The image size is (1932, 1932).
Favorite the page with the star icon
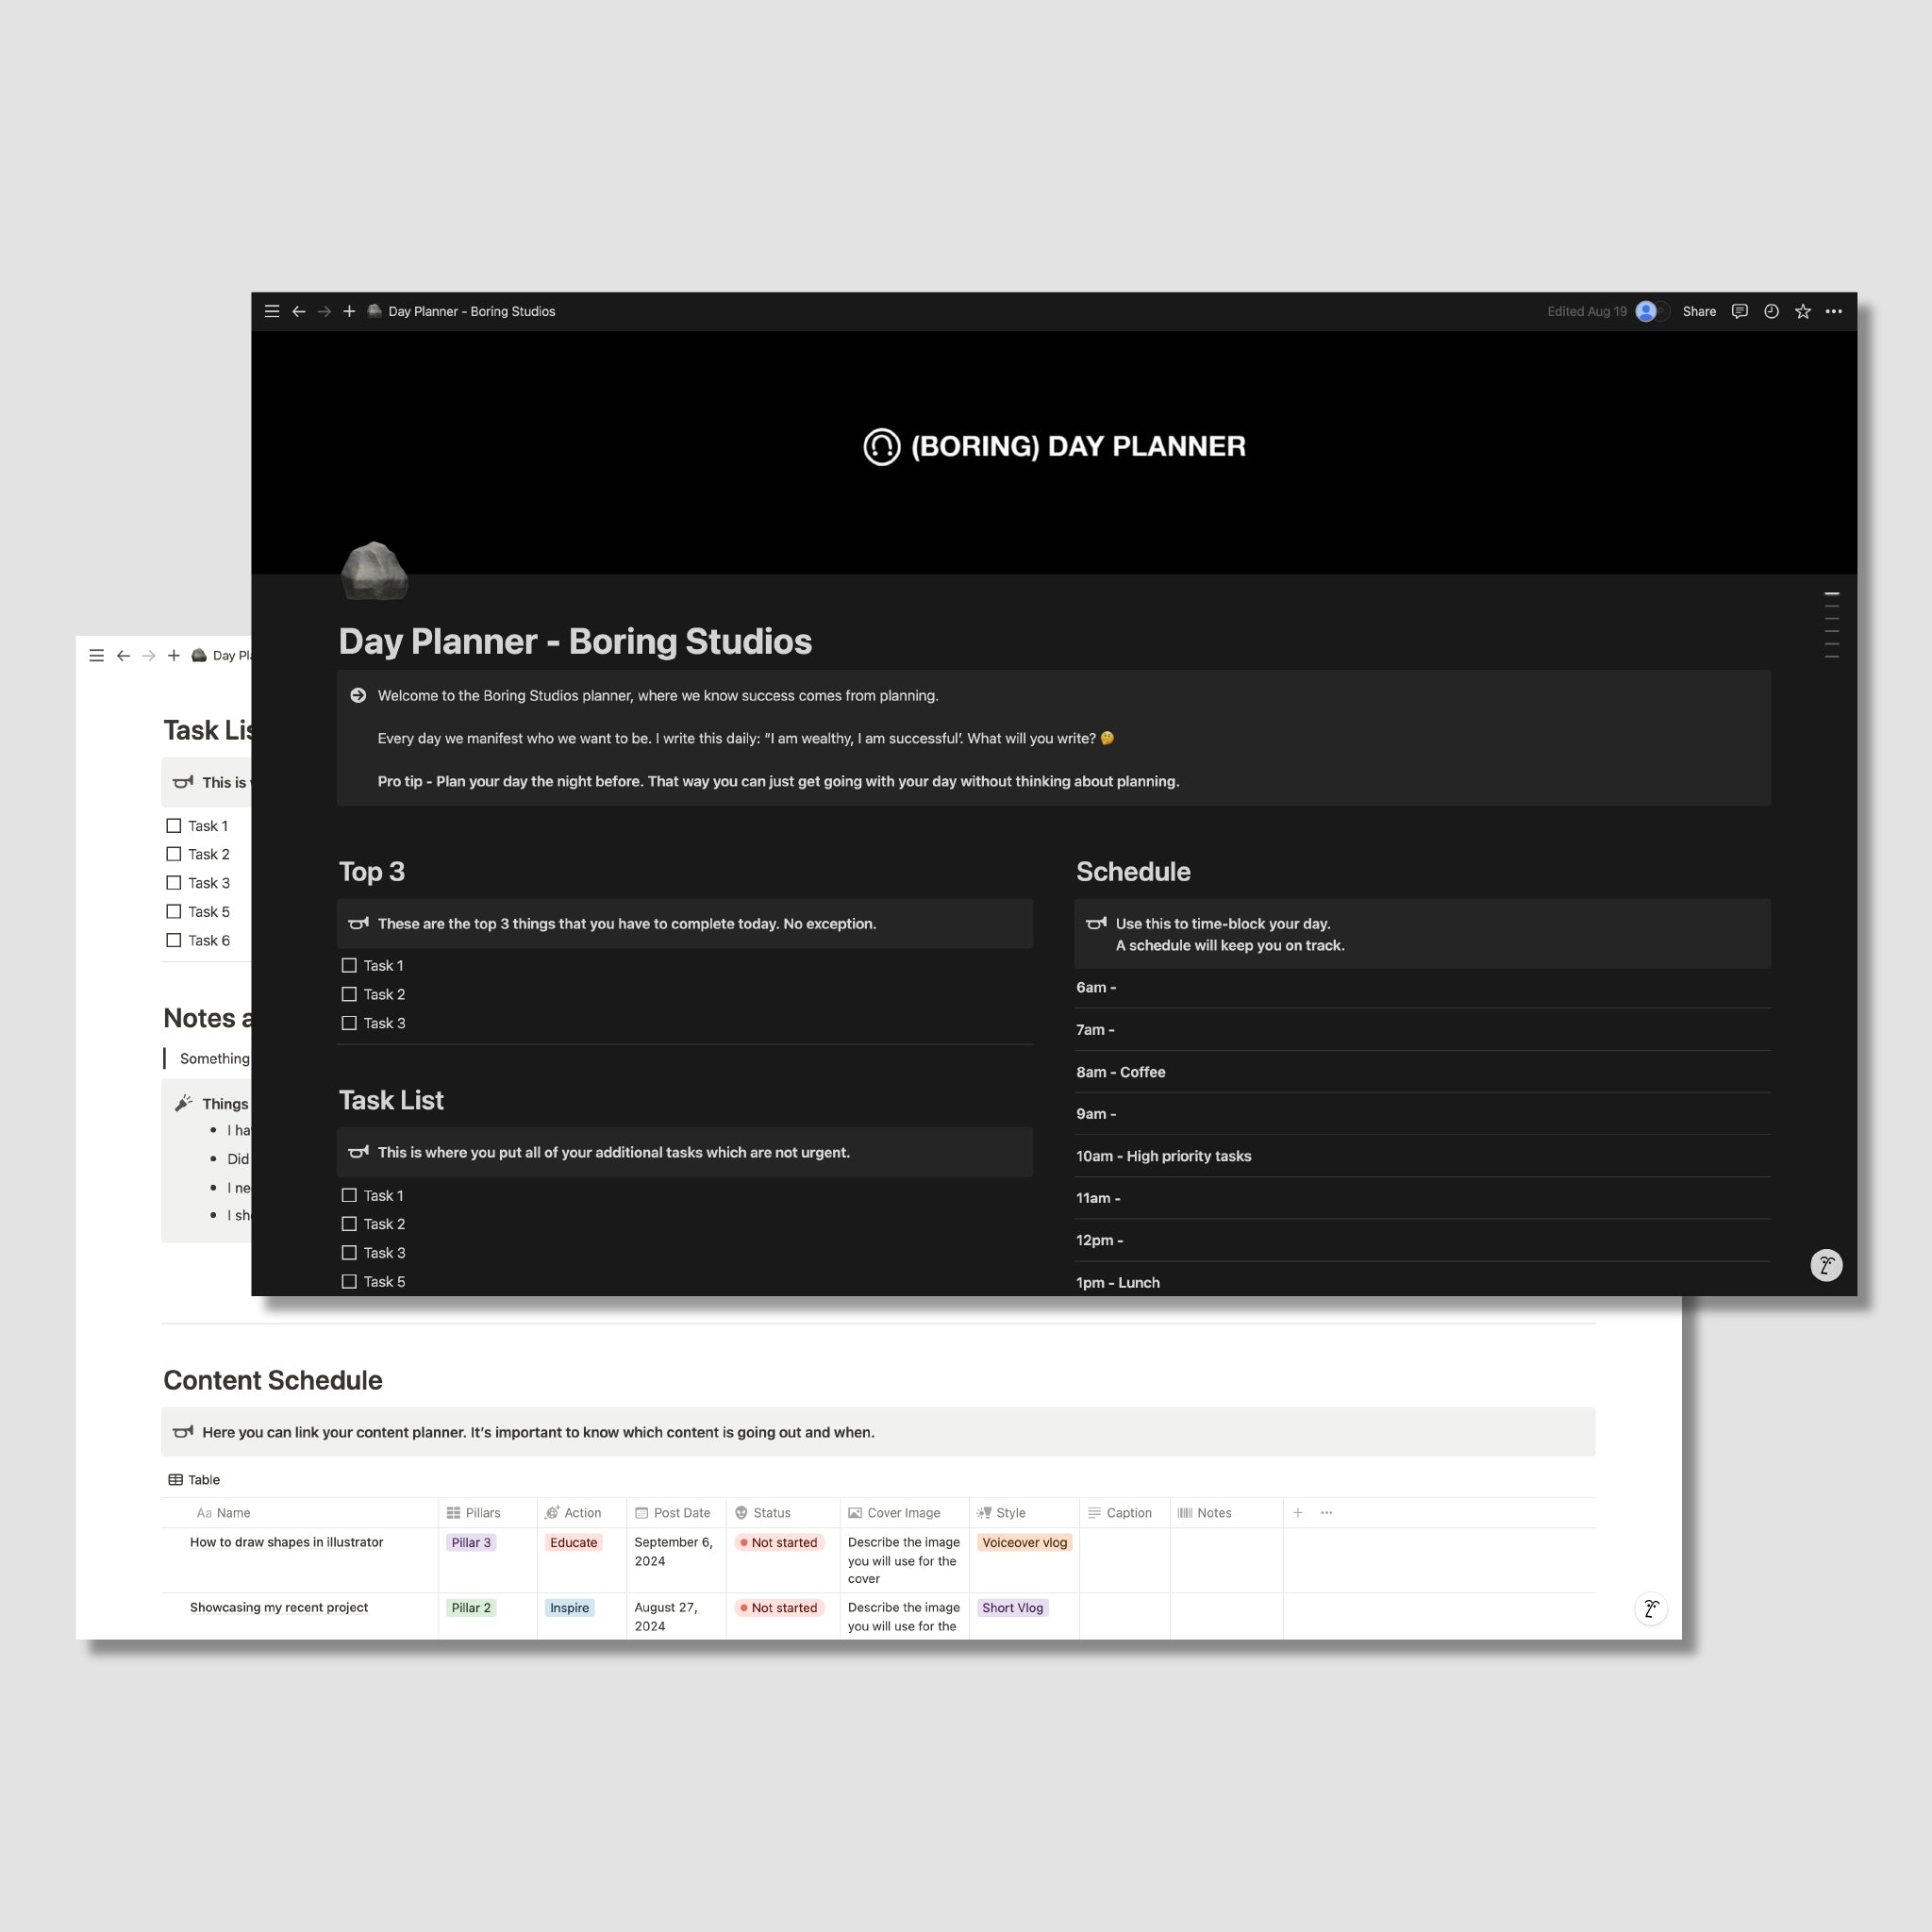tap(1803, 311)
